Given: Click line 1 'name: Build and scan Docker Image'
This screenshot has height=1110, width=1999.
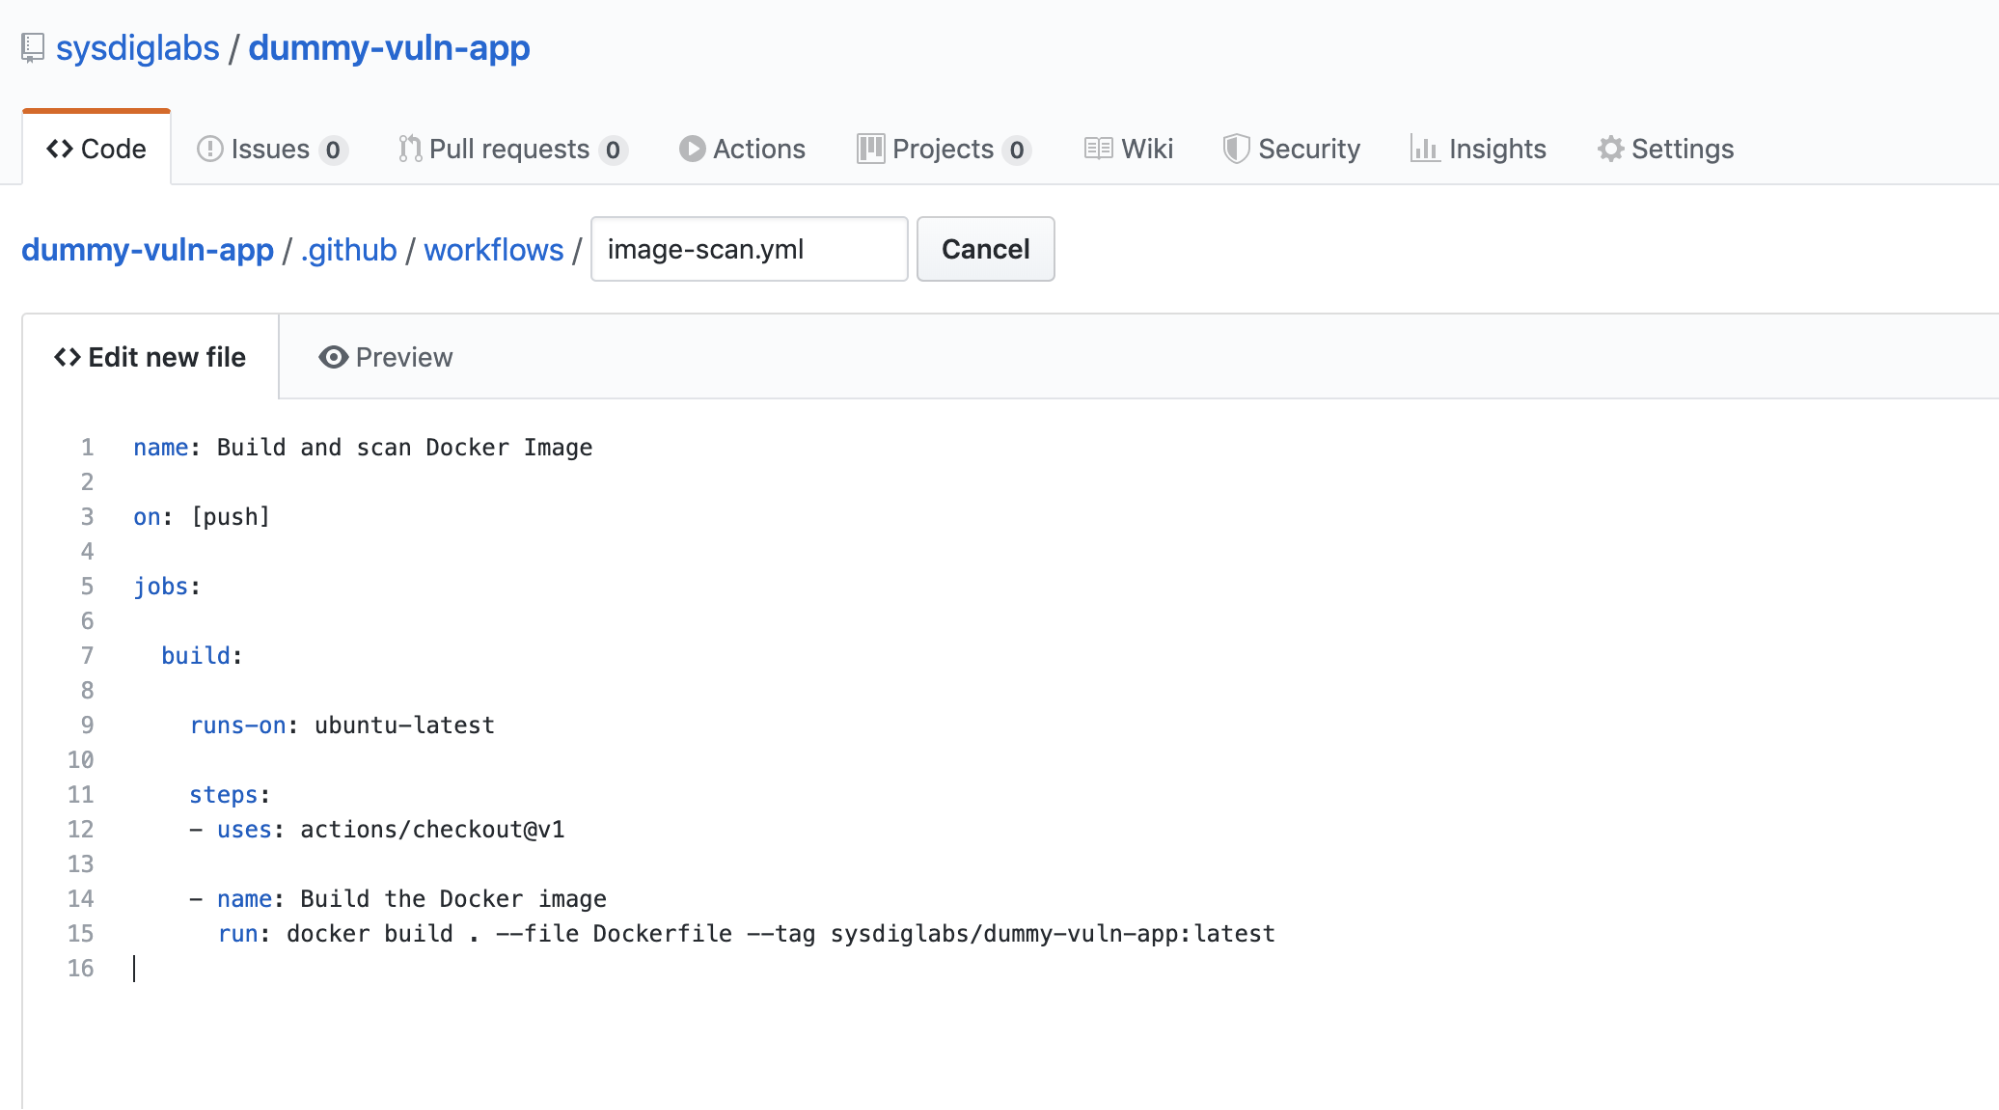Looking at the screenshot, I should pyautogui.click(x=363, y=447).
